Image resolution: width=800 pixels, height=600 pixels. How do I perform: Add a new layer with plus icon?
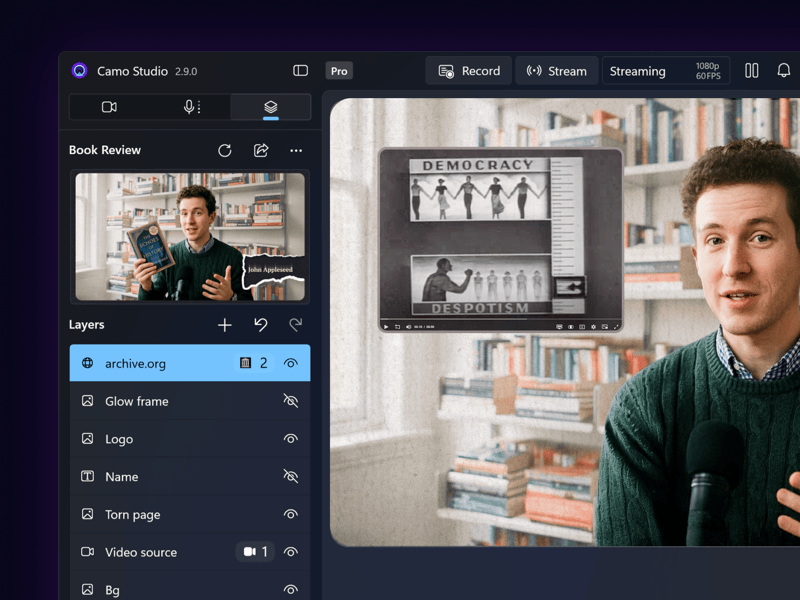point(224,325)
